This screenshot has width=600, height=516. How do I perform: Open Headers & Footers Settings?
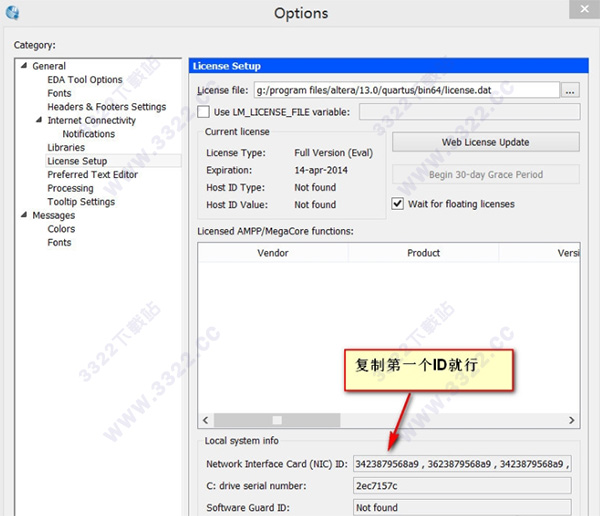106,107
